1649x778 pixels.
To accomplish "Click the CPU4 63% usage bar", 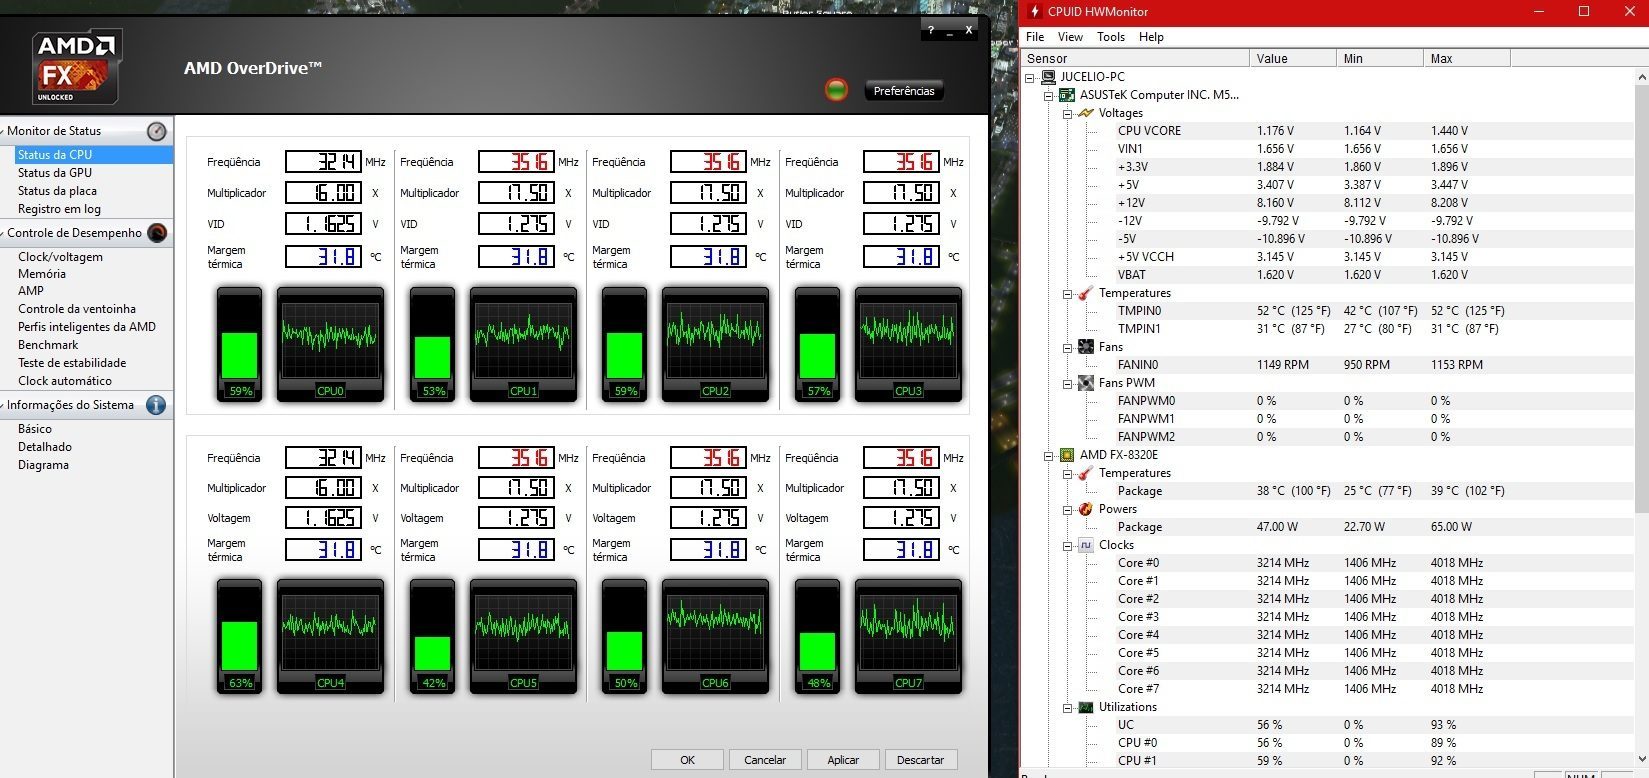I will 240,637.
